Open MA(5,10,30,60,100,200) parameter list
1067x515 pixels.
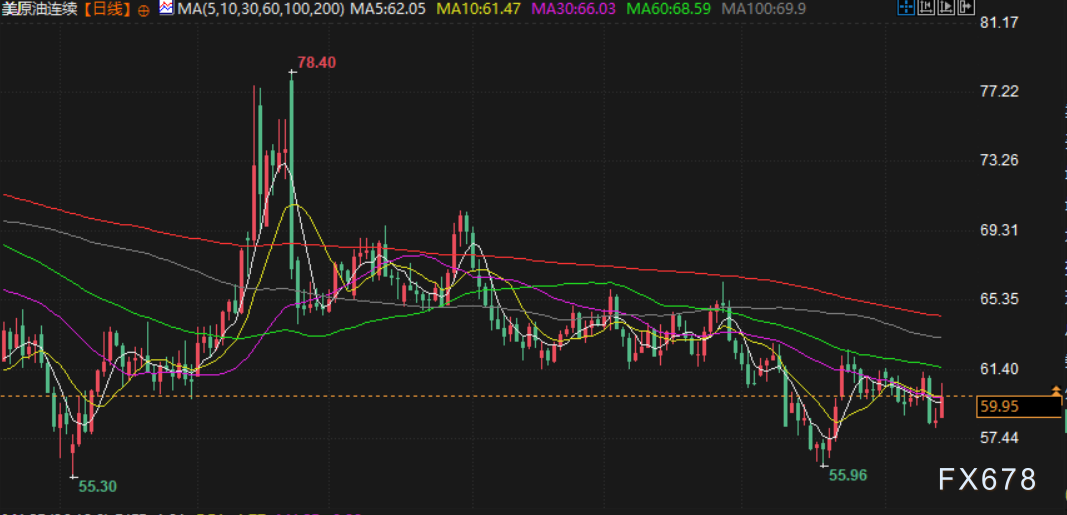pos(260,10)
